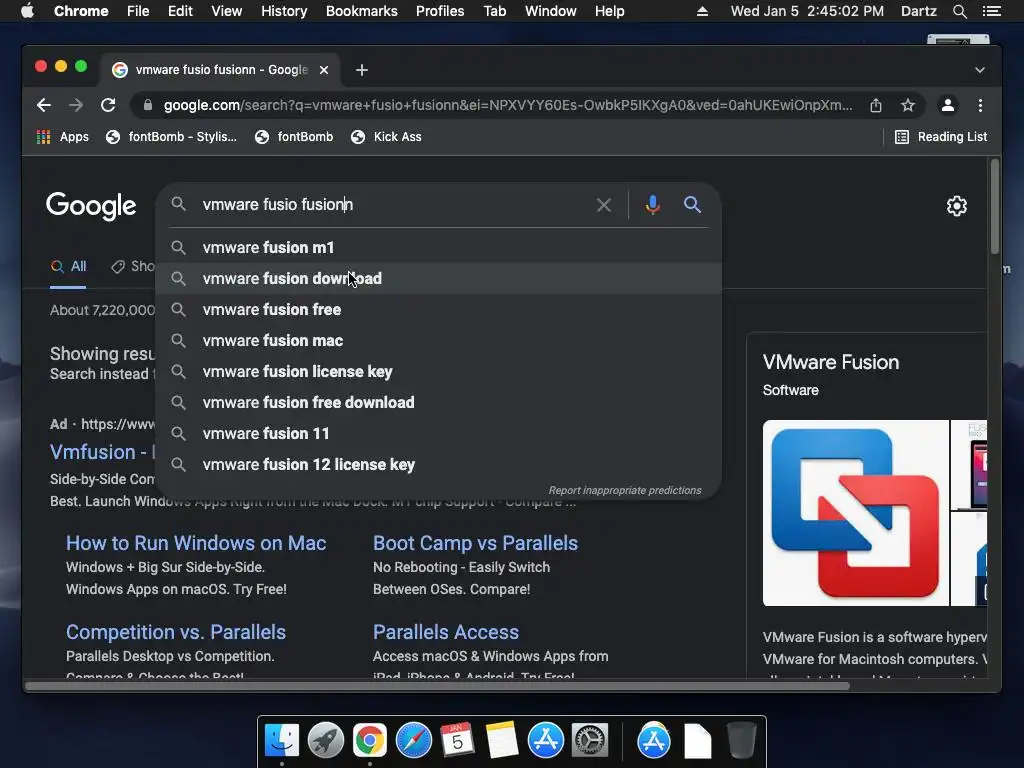Viewport: 1024px width, 768px height.
Task: Click the Google logo
Action: click(91, 206)
